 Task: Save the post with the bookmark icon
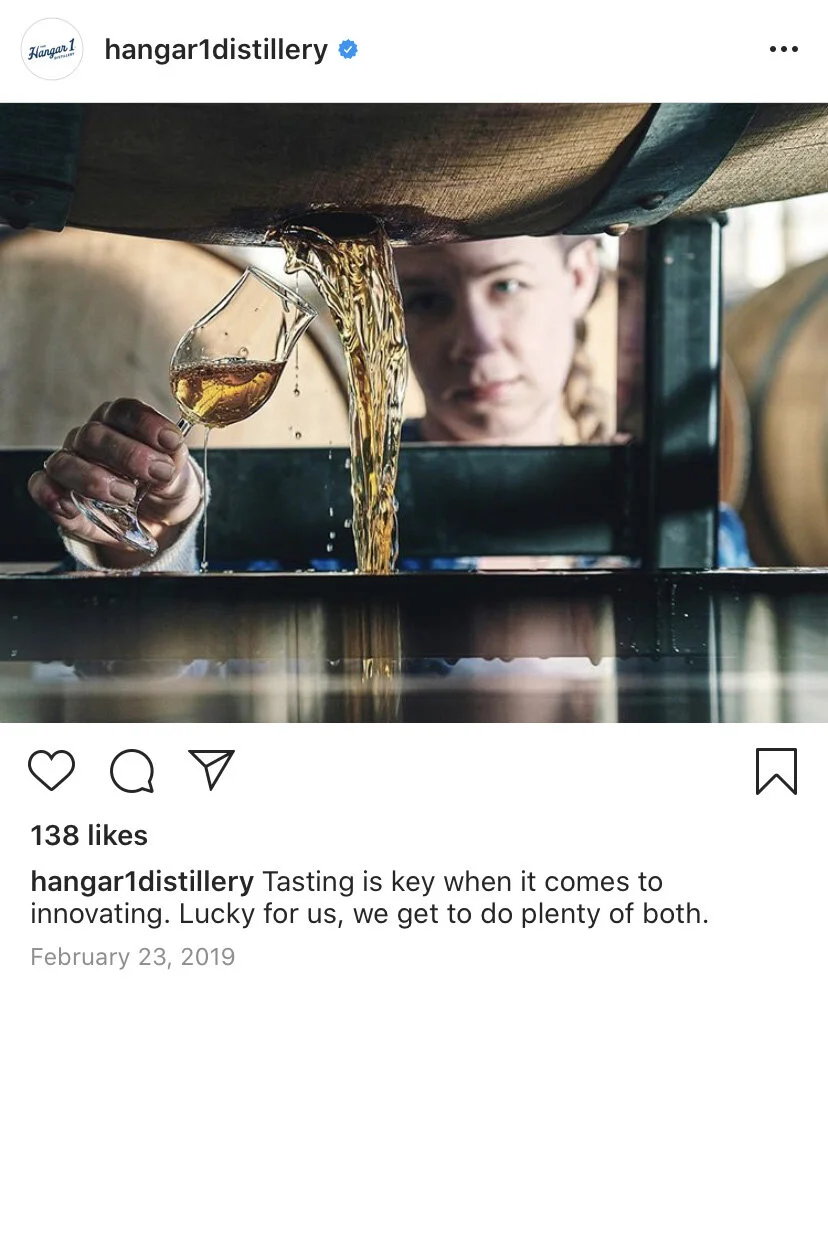pos(776,771)
